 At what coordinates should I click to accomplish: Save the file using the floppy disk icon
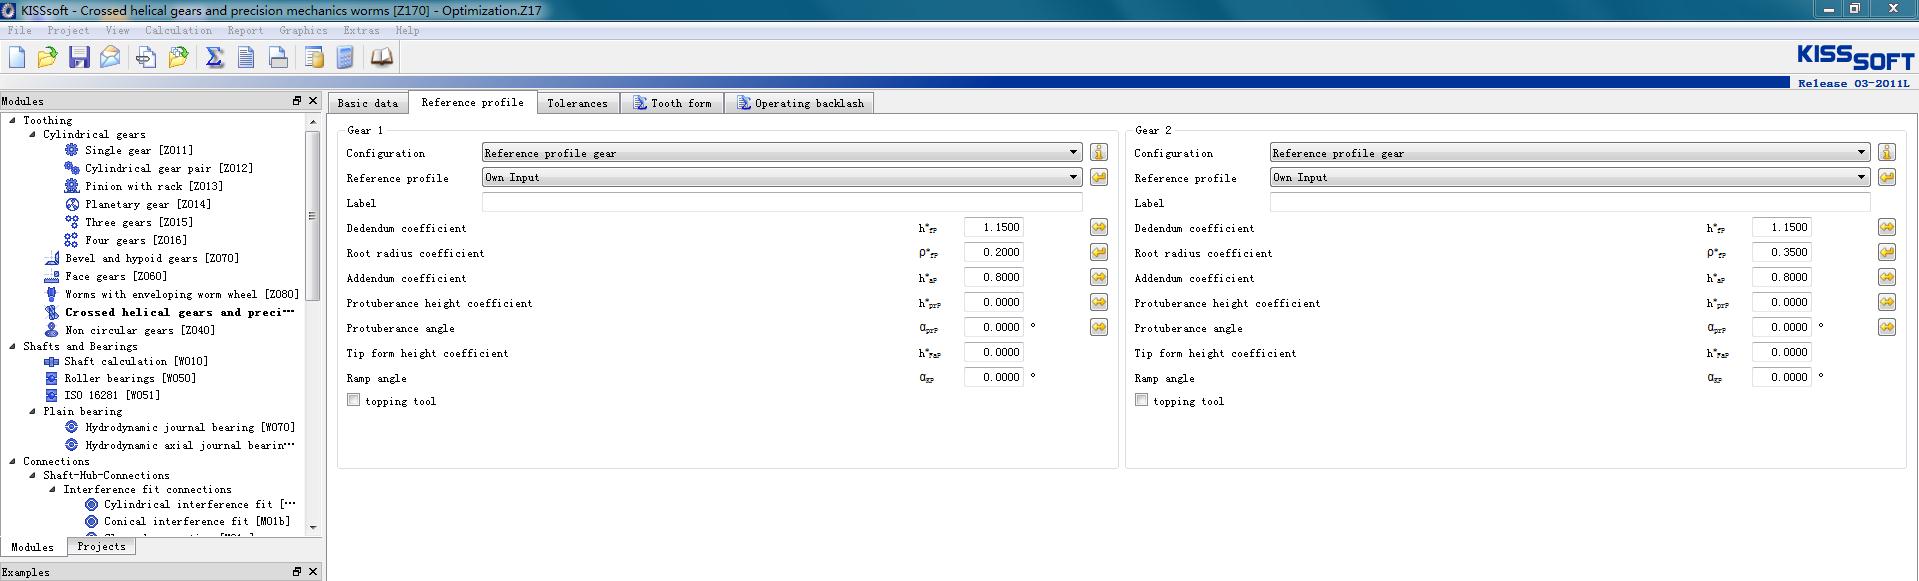click(79, 57)
